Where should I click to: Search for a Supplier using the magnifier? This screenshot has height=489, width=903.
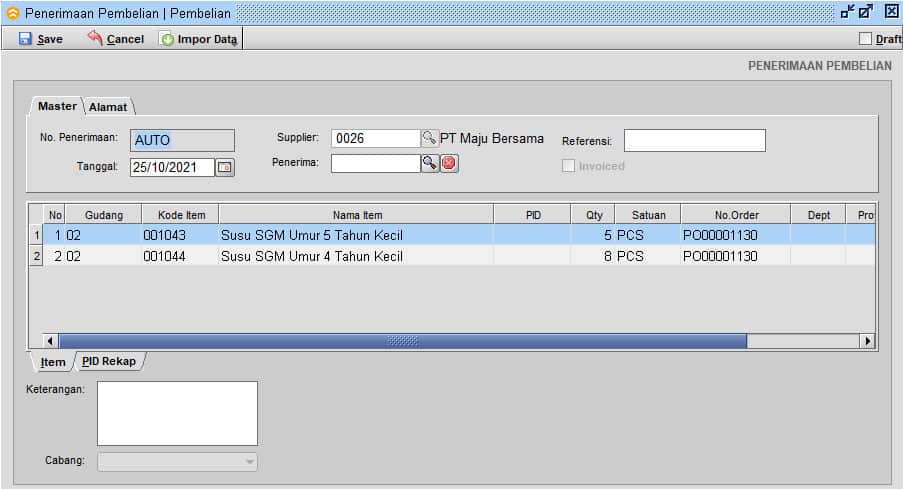pyautogui.click(x=429, y=138)
